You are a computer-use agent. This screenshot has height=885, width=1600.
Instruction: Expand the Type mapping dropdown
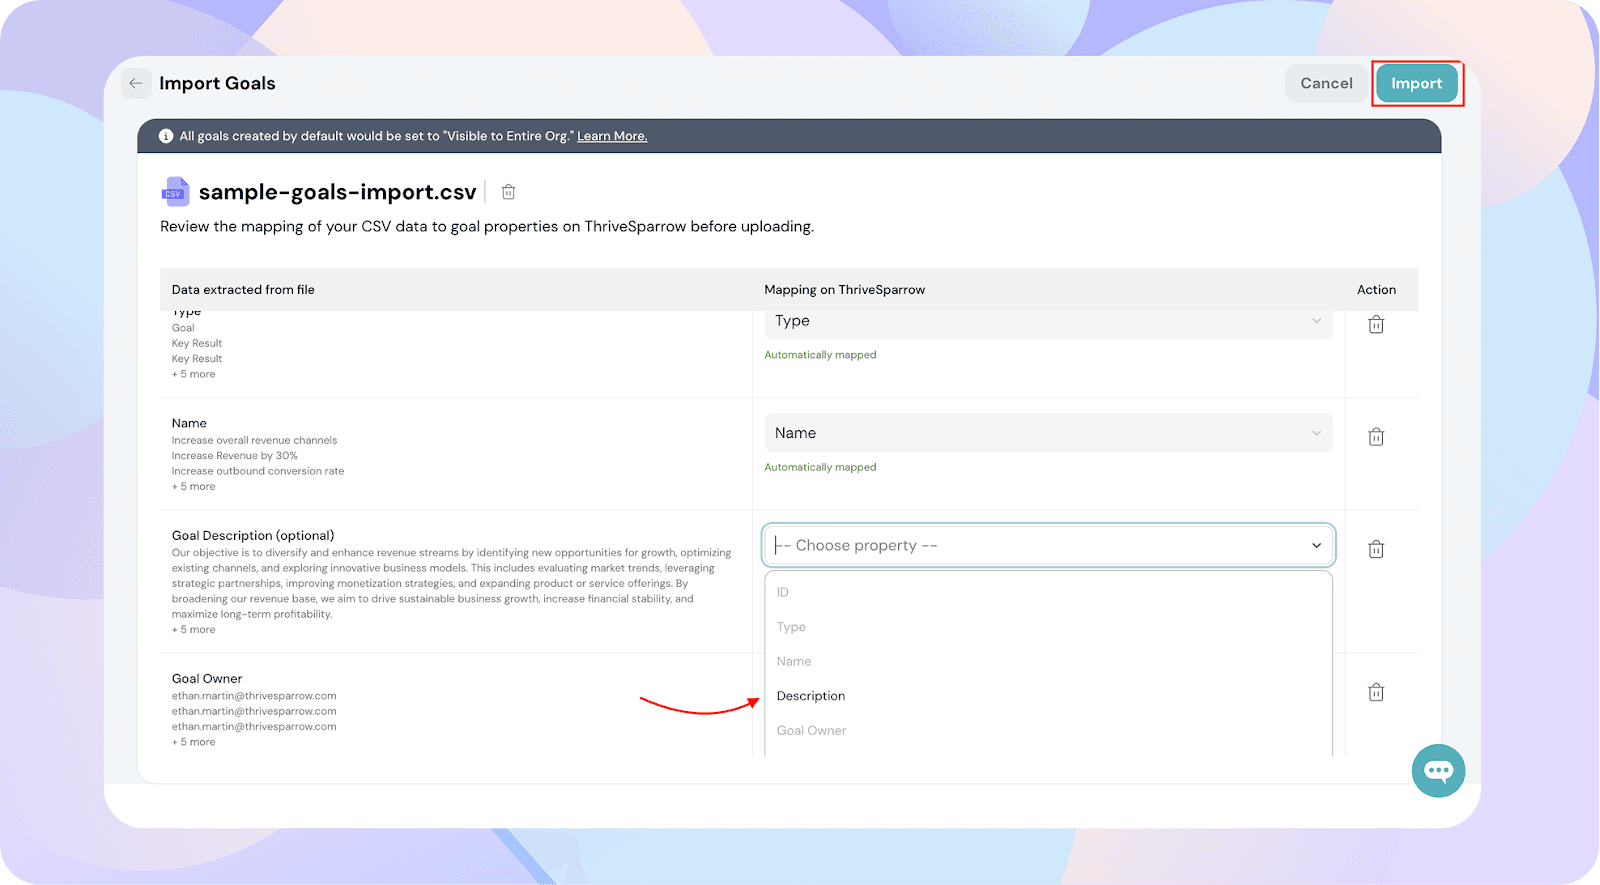1048,321
